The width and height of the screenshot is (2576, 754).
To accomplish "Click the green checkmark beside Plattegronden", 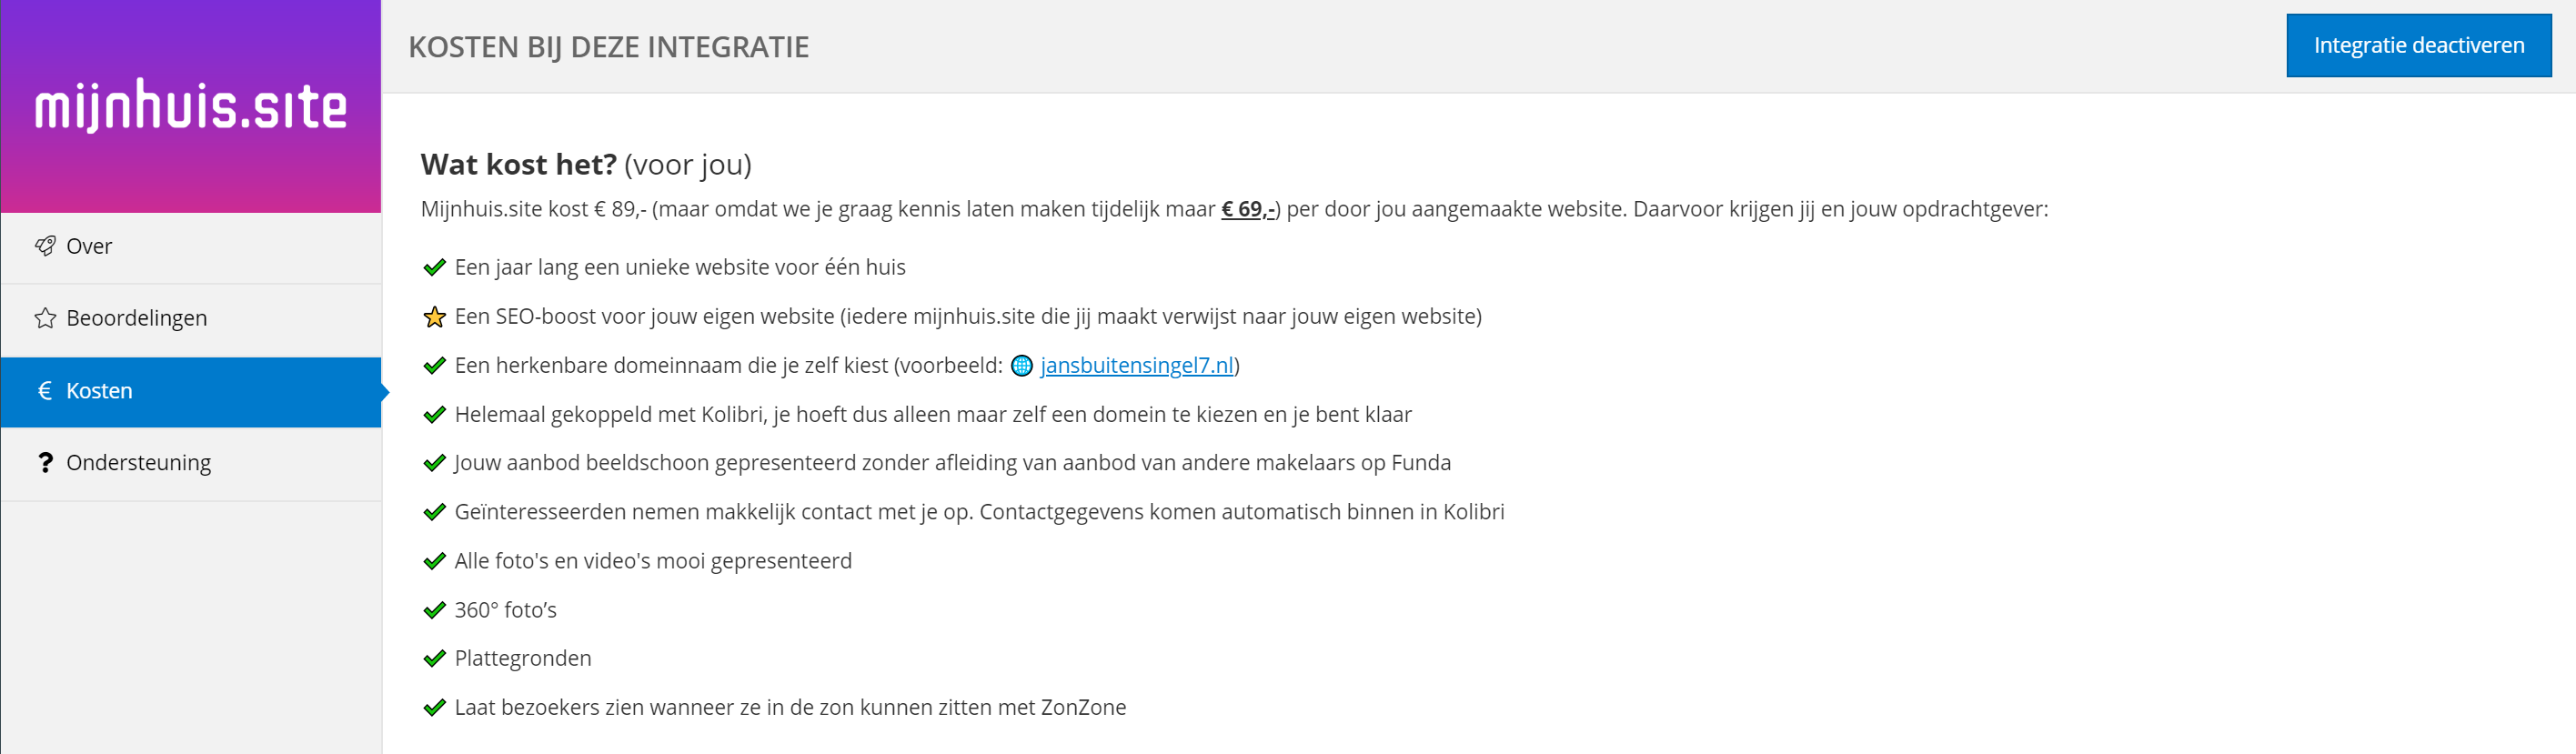I will click(x=434, y=659).
